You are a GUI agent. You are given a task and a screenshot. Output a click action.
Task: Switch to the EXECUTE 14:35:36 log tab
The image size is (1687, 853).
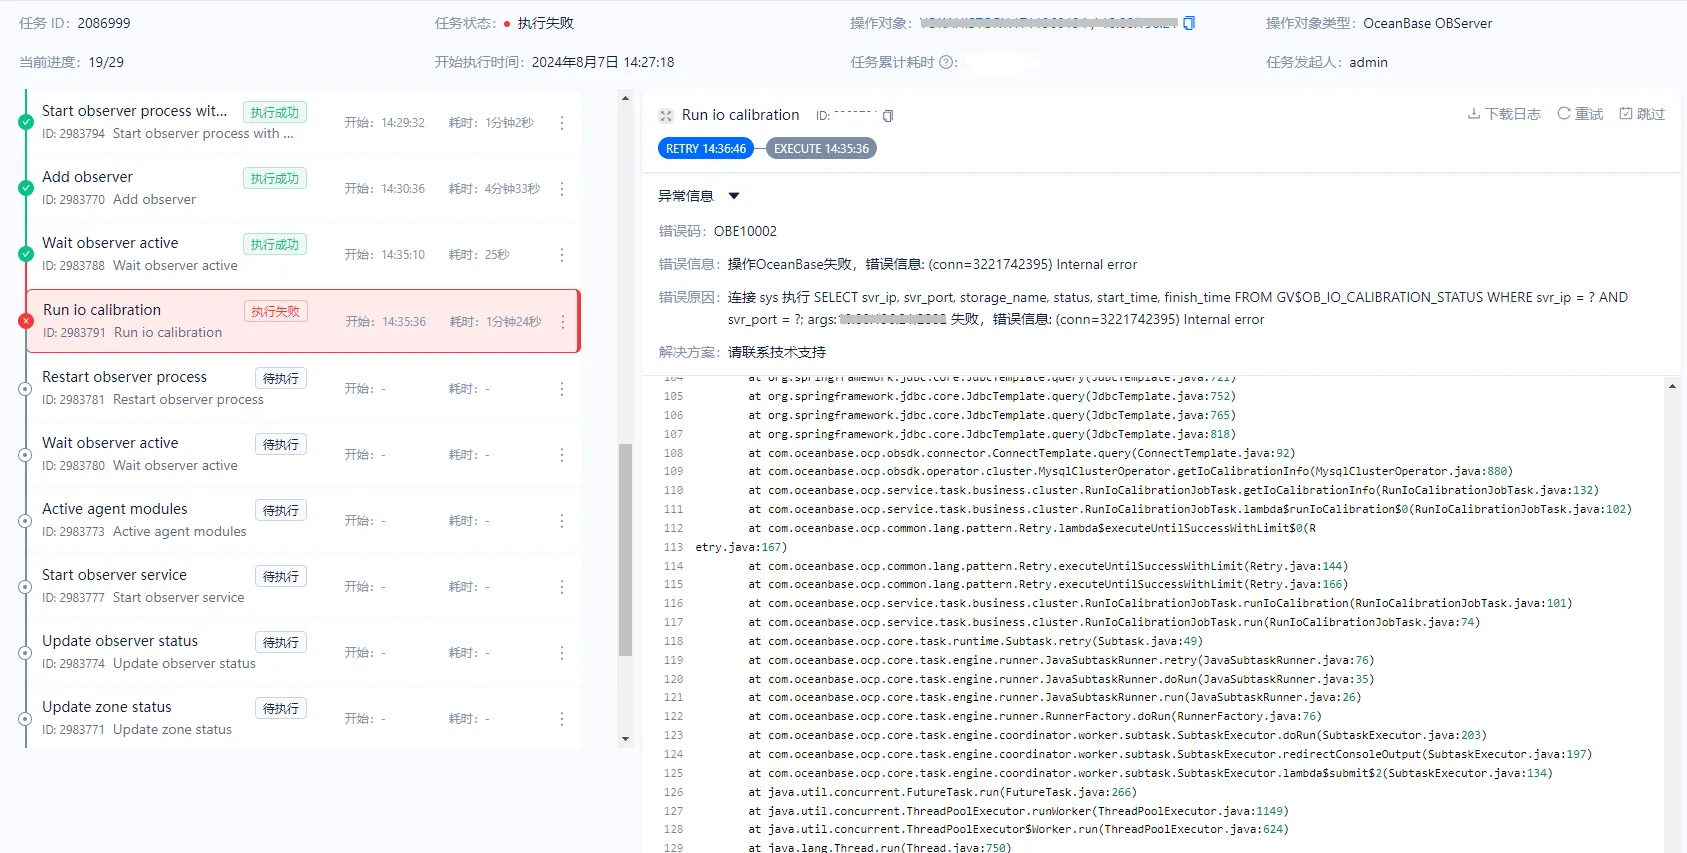[821, 149]
